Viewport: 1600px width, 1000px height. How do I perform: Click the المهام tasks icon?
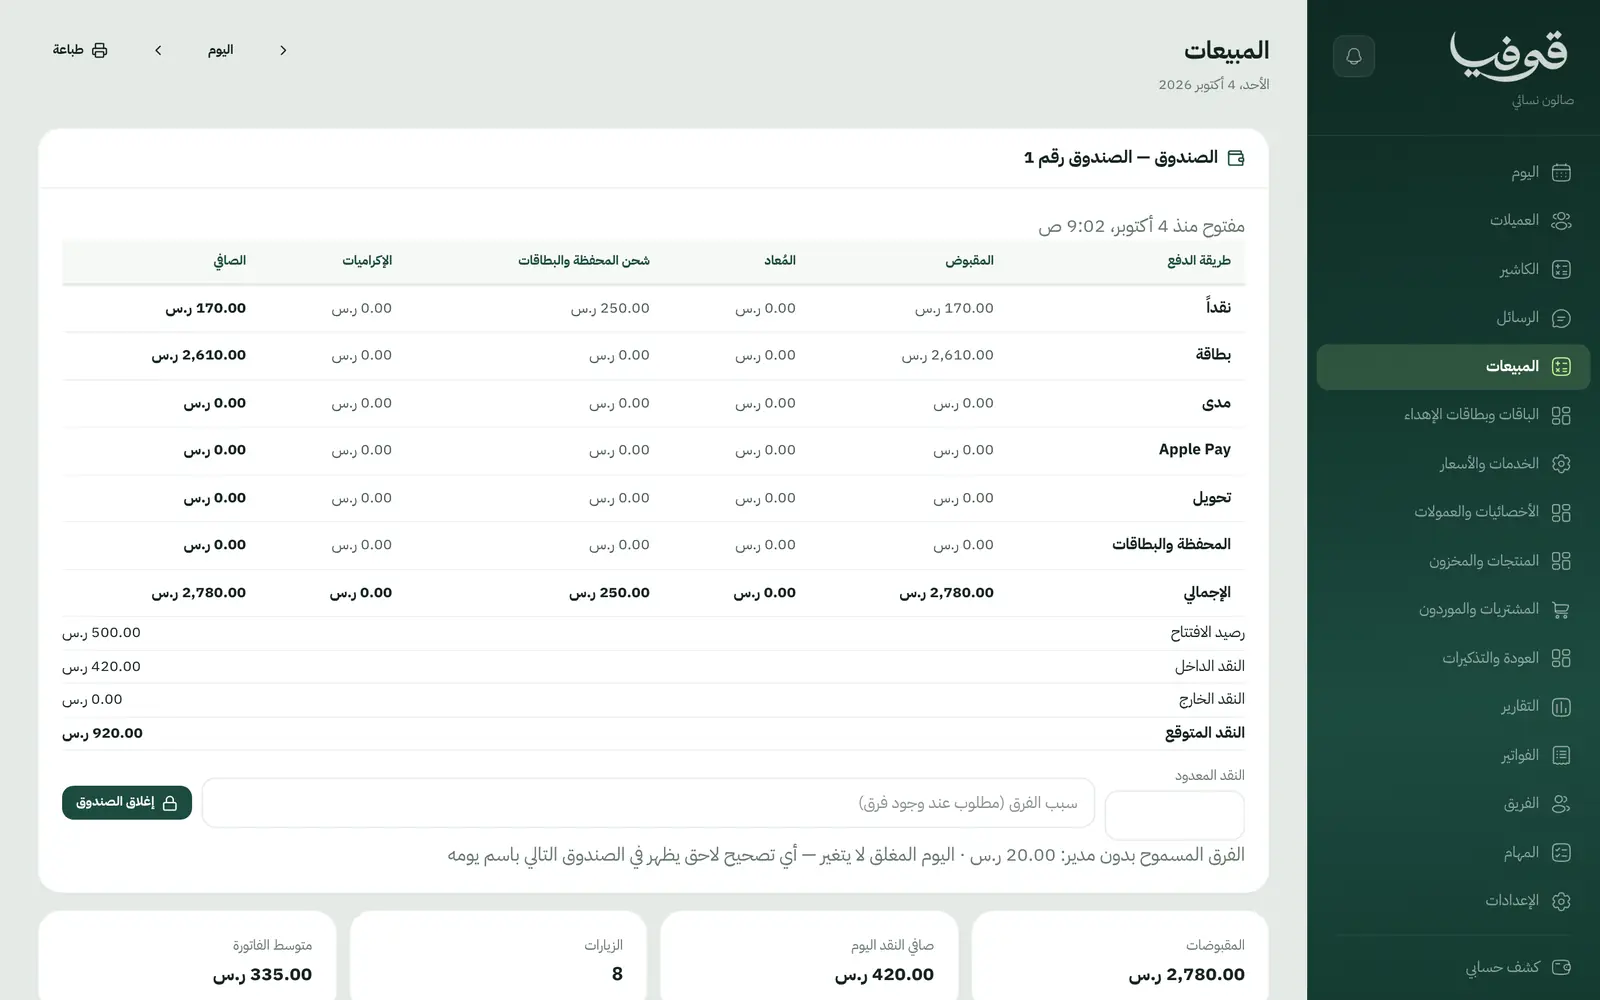(x=1561, y=853)
